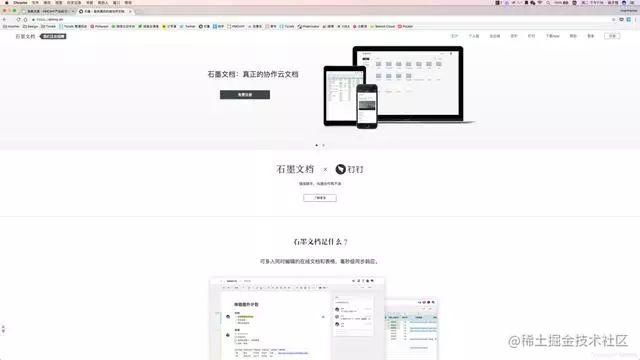Open the Apple menu
The height and width of the screenshot is (360, 640).
coord(7,2)
